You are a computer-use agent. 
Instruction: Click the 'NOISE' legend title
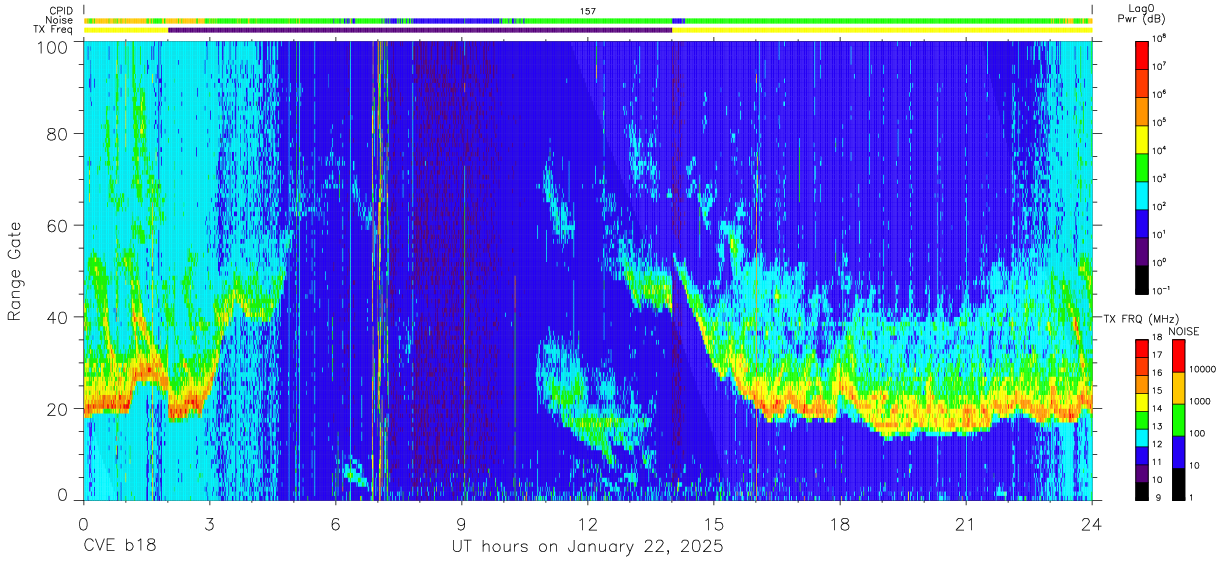click(1184, 331)
